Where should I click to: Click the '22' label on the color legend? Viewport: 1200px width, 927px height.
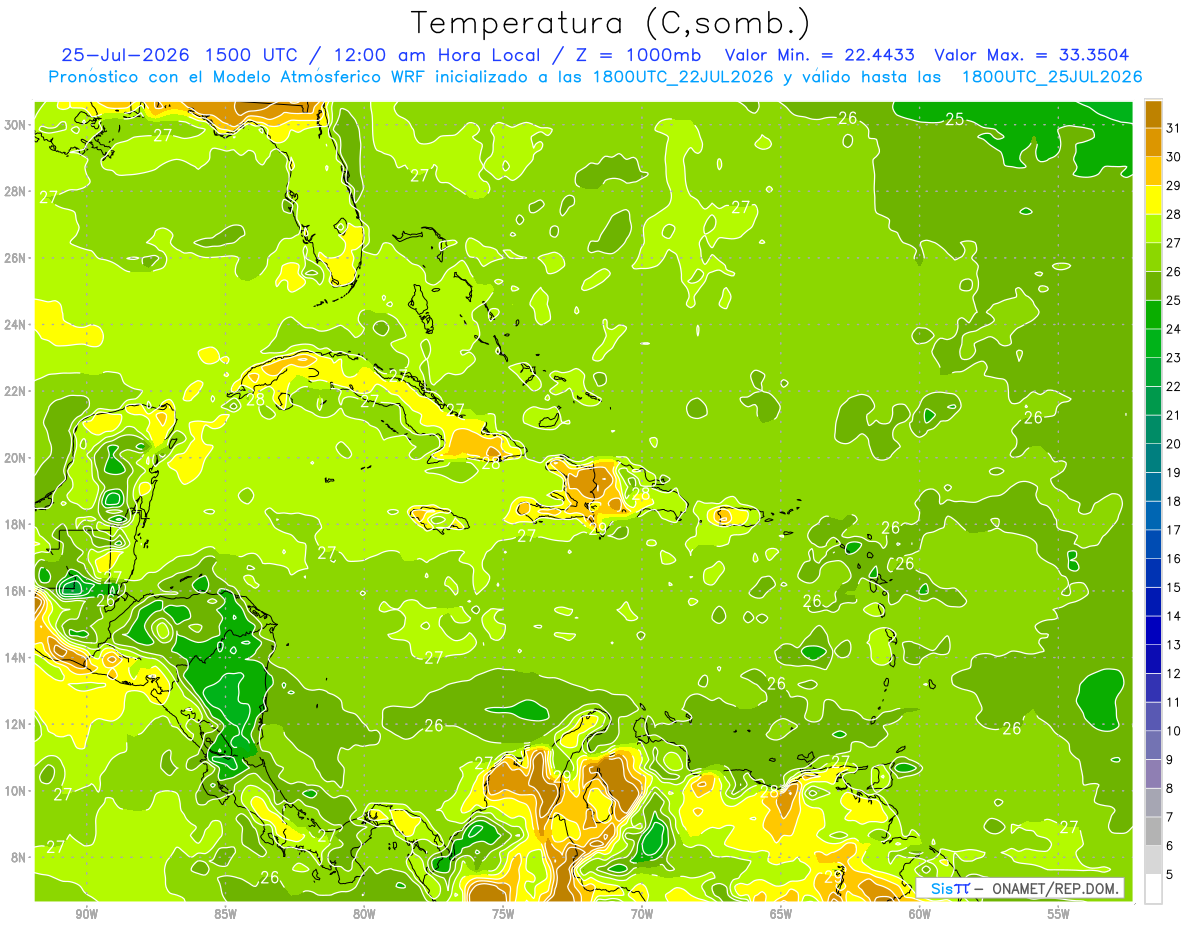pyautogui.click(x=1174, y=386)
